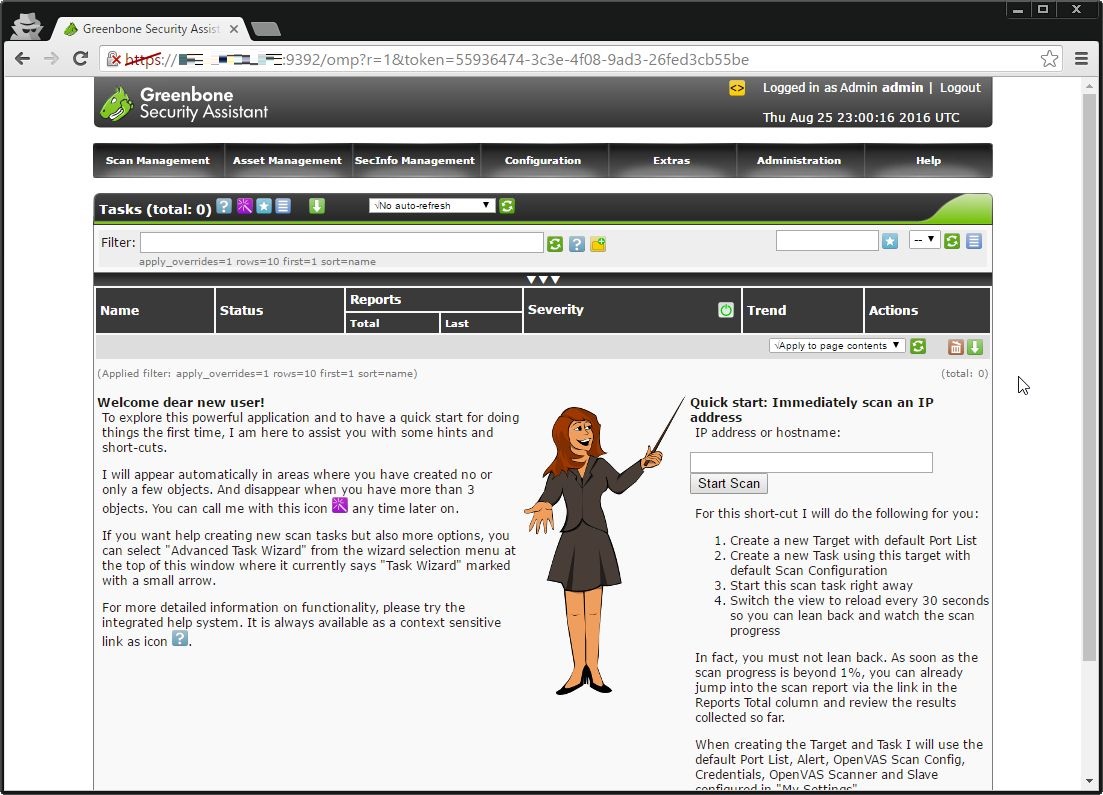Open the Administration menu
Screen dimensions: 1103x795
(799, 160)
